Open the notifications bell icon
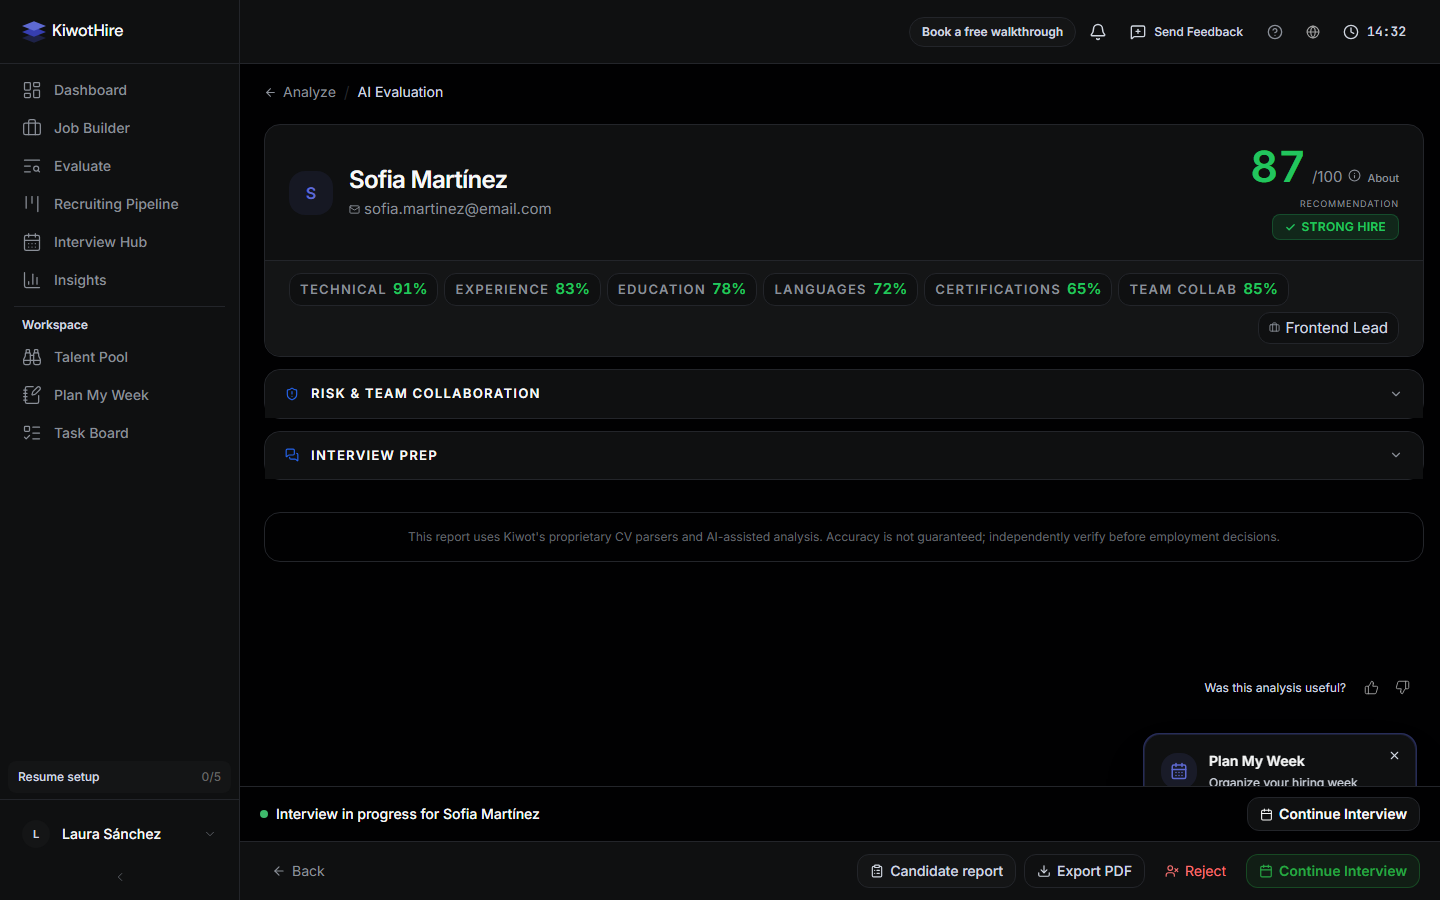This screenshot has width=1440, height=900. (1097, 32)
